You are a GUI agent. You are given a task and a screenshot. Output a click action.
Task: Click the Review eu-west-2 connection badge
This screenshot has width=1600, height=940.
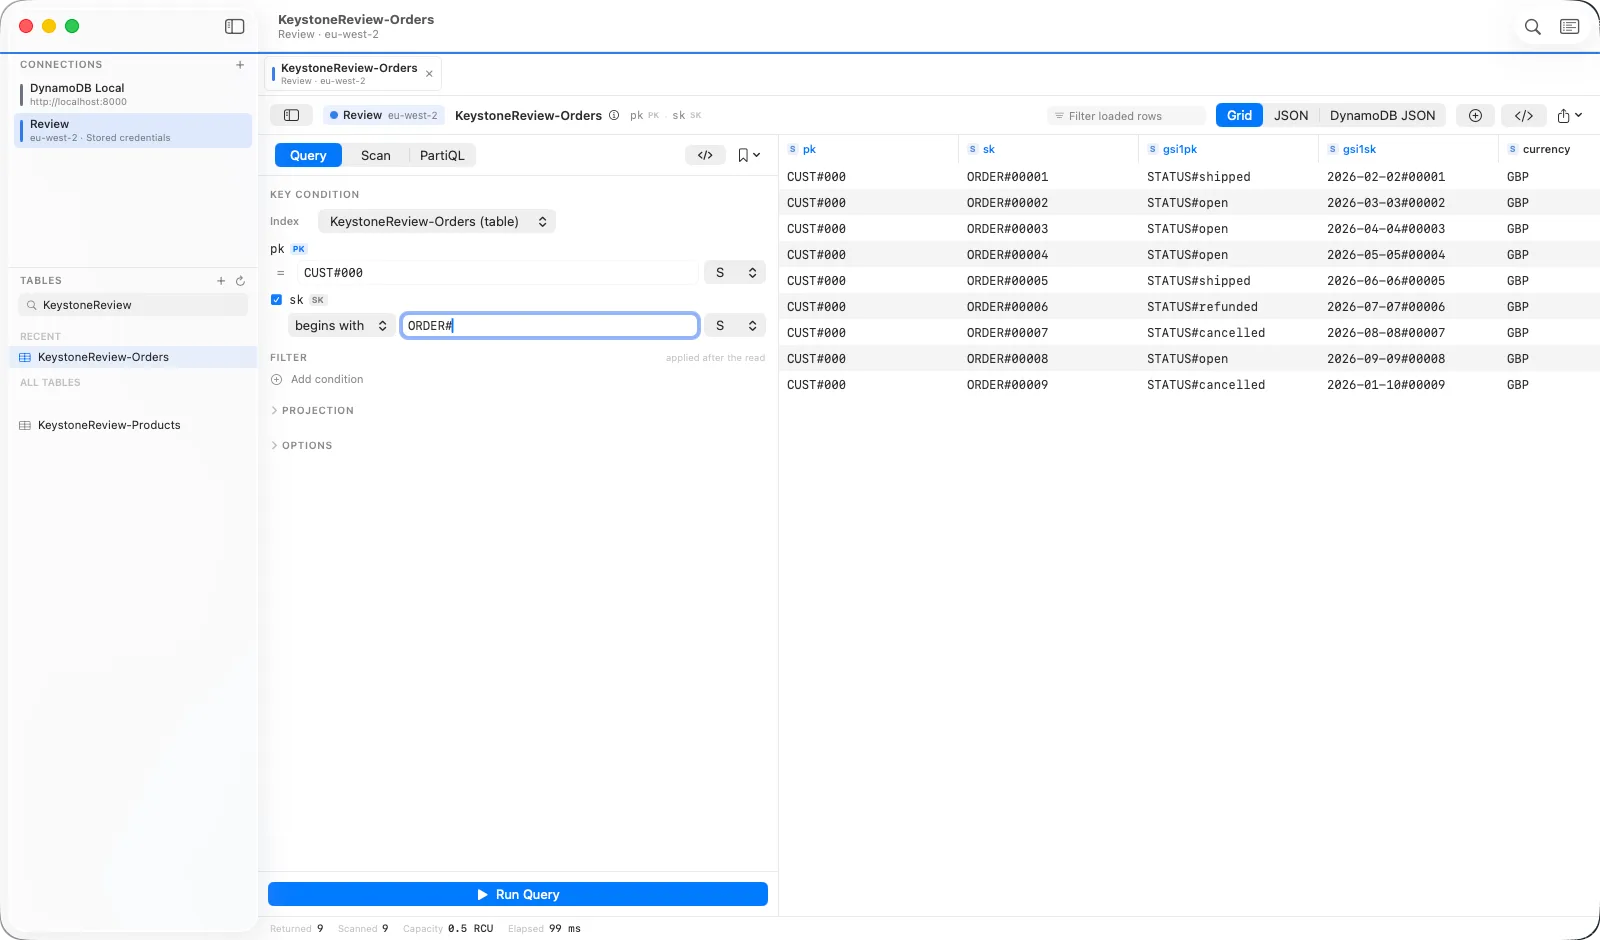(x=384, y=115)
